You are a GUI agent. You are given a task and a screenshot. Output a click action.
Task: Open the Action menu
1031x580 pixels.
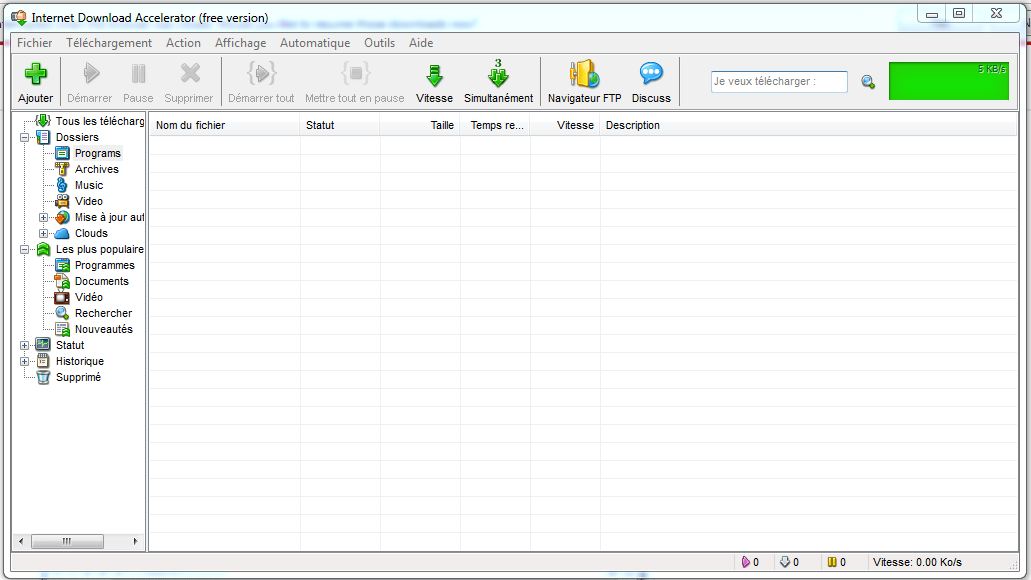coord(183,43)
